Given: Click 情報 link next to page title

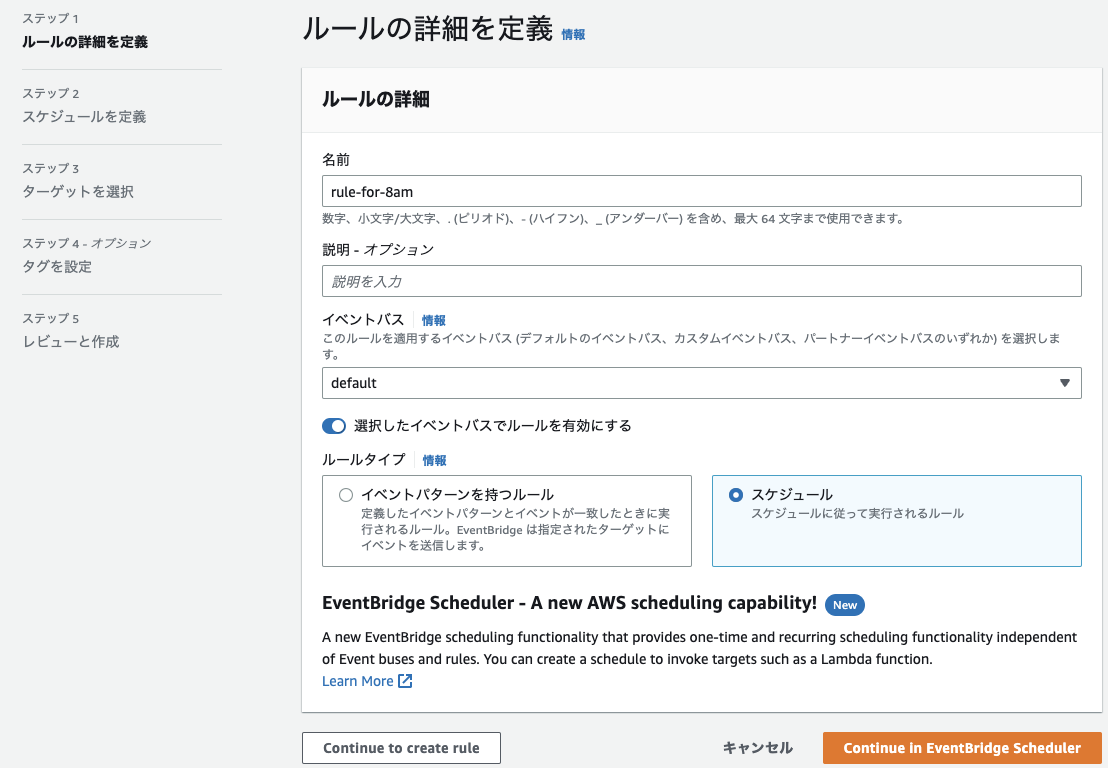Looking at the screenshot, I should (573, 35).
